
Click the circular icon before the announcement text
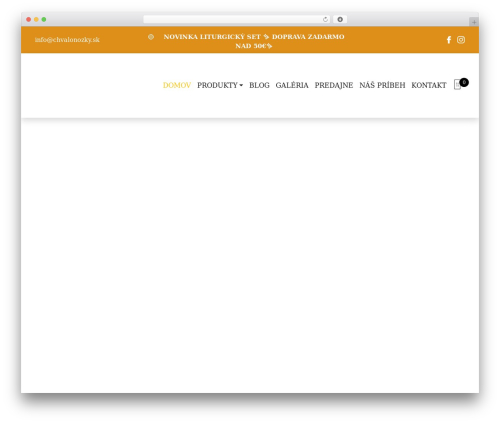(151, 37)
